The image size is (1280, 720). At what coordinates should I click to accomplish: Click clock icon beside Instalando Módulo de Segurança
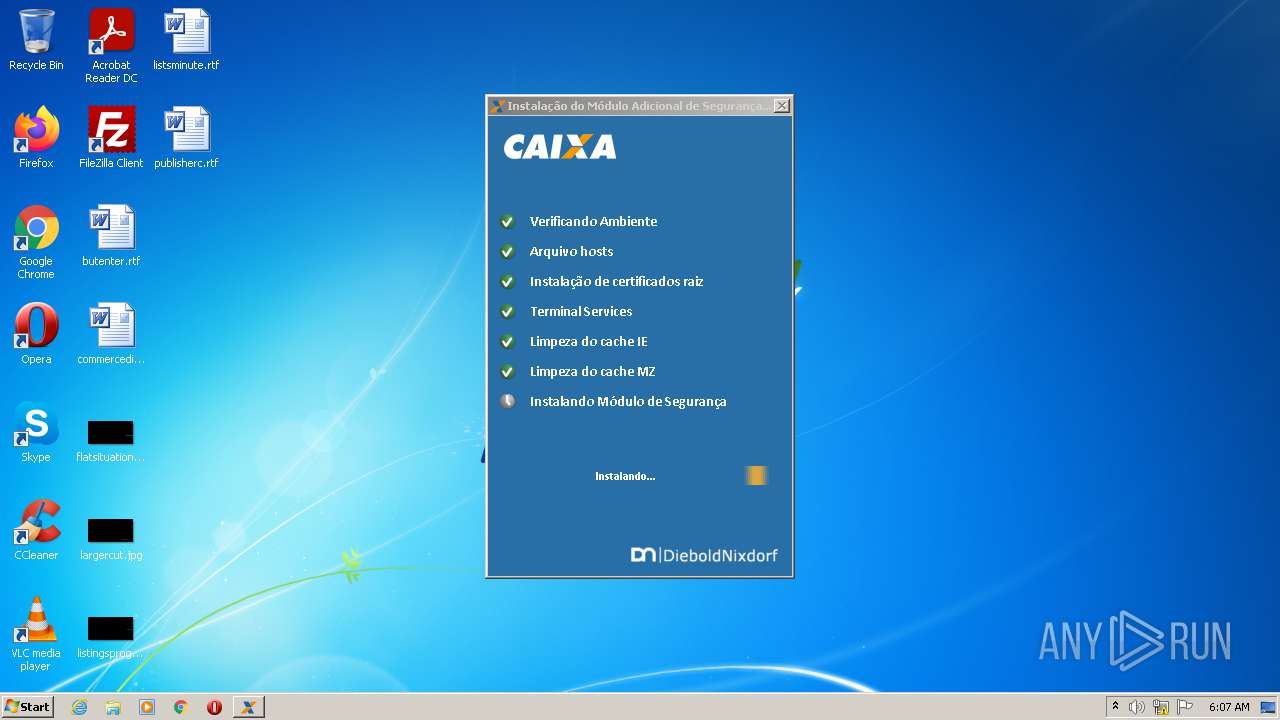[x=508, y=402]
